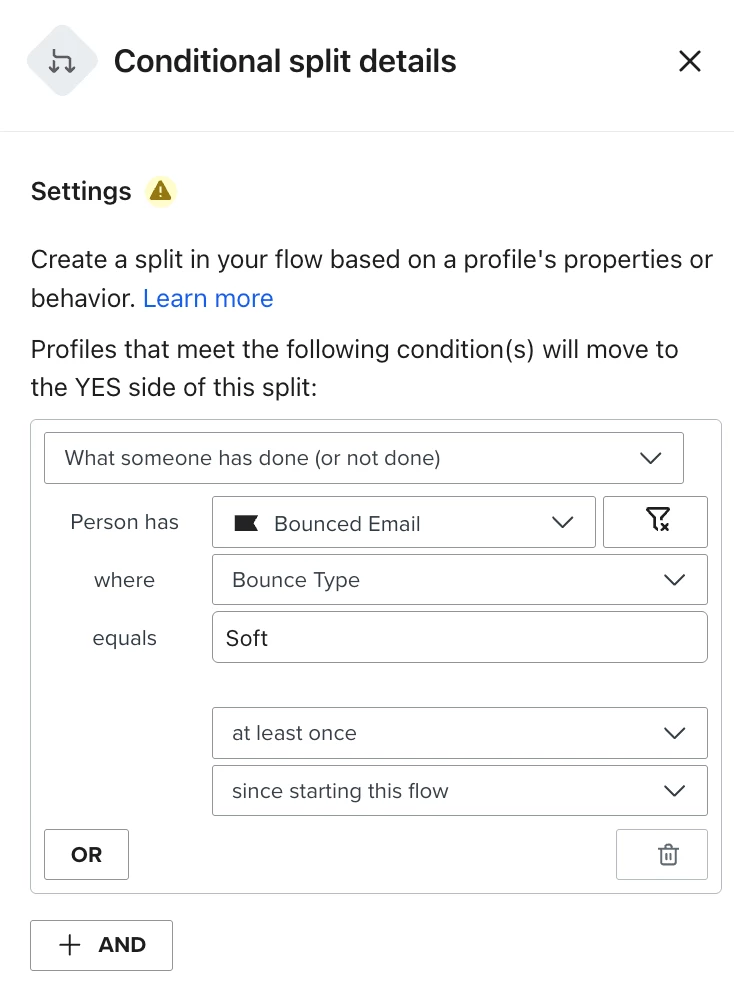Click the yellow warning icon beside Settings
The image size is (734, 988).
(x=161, y=191)
